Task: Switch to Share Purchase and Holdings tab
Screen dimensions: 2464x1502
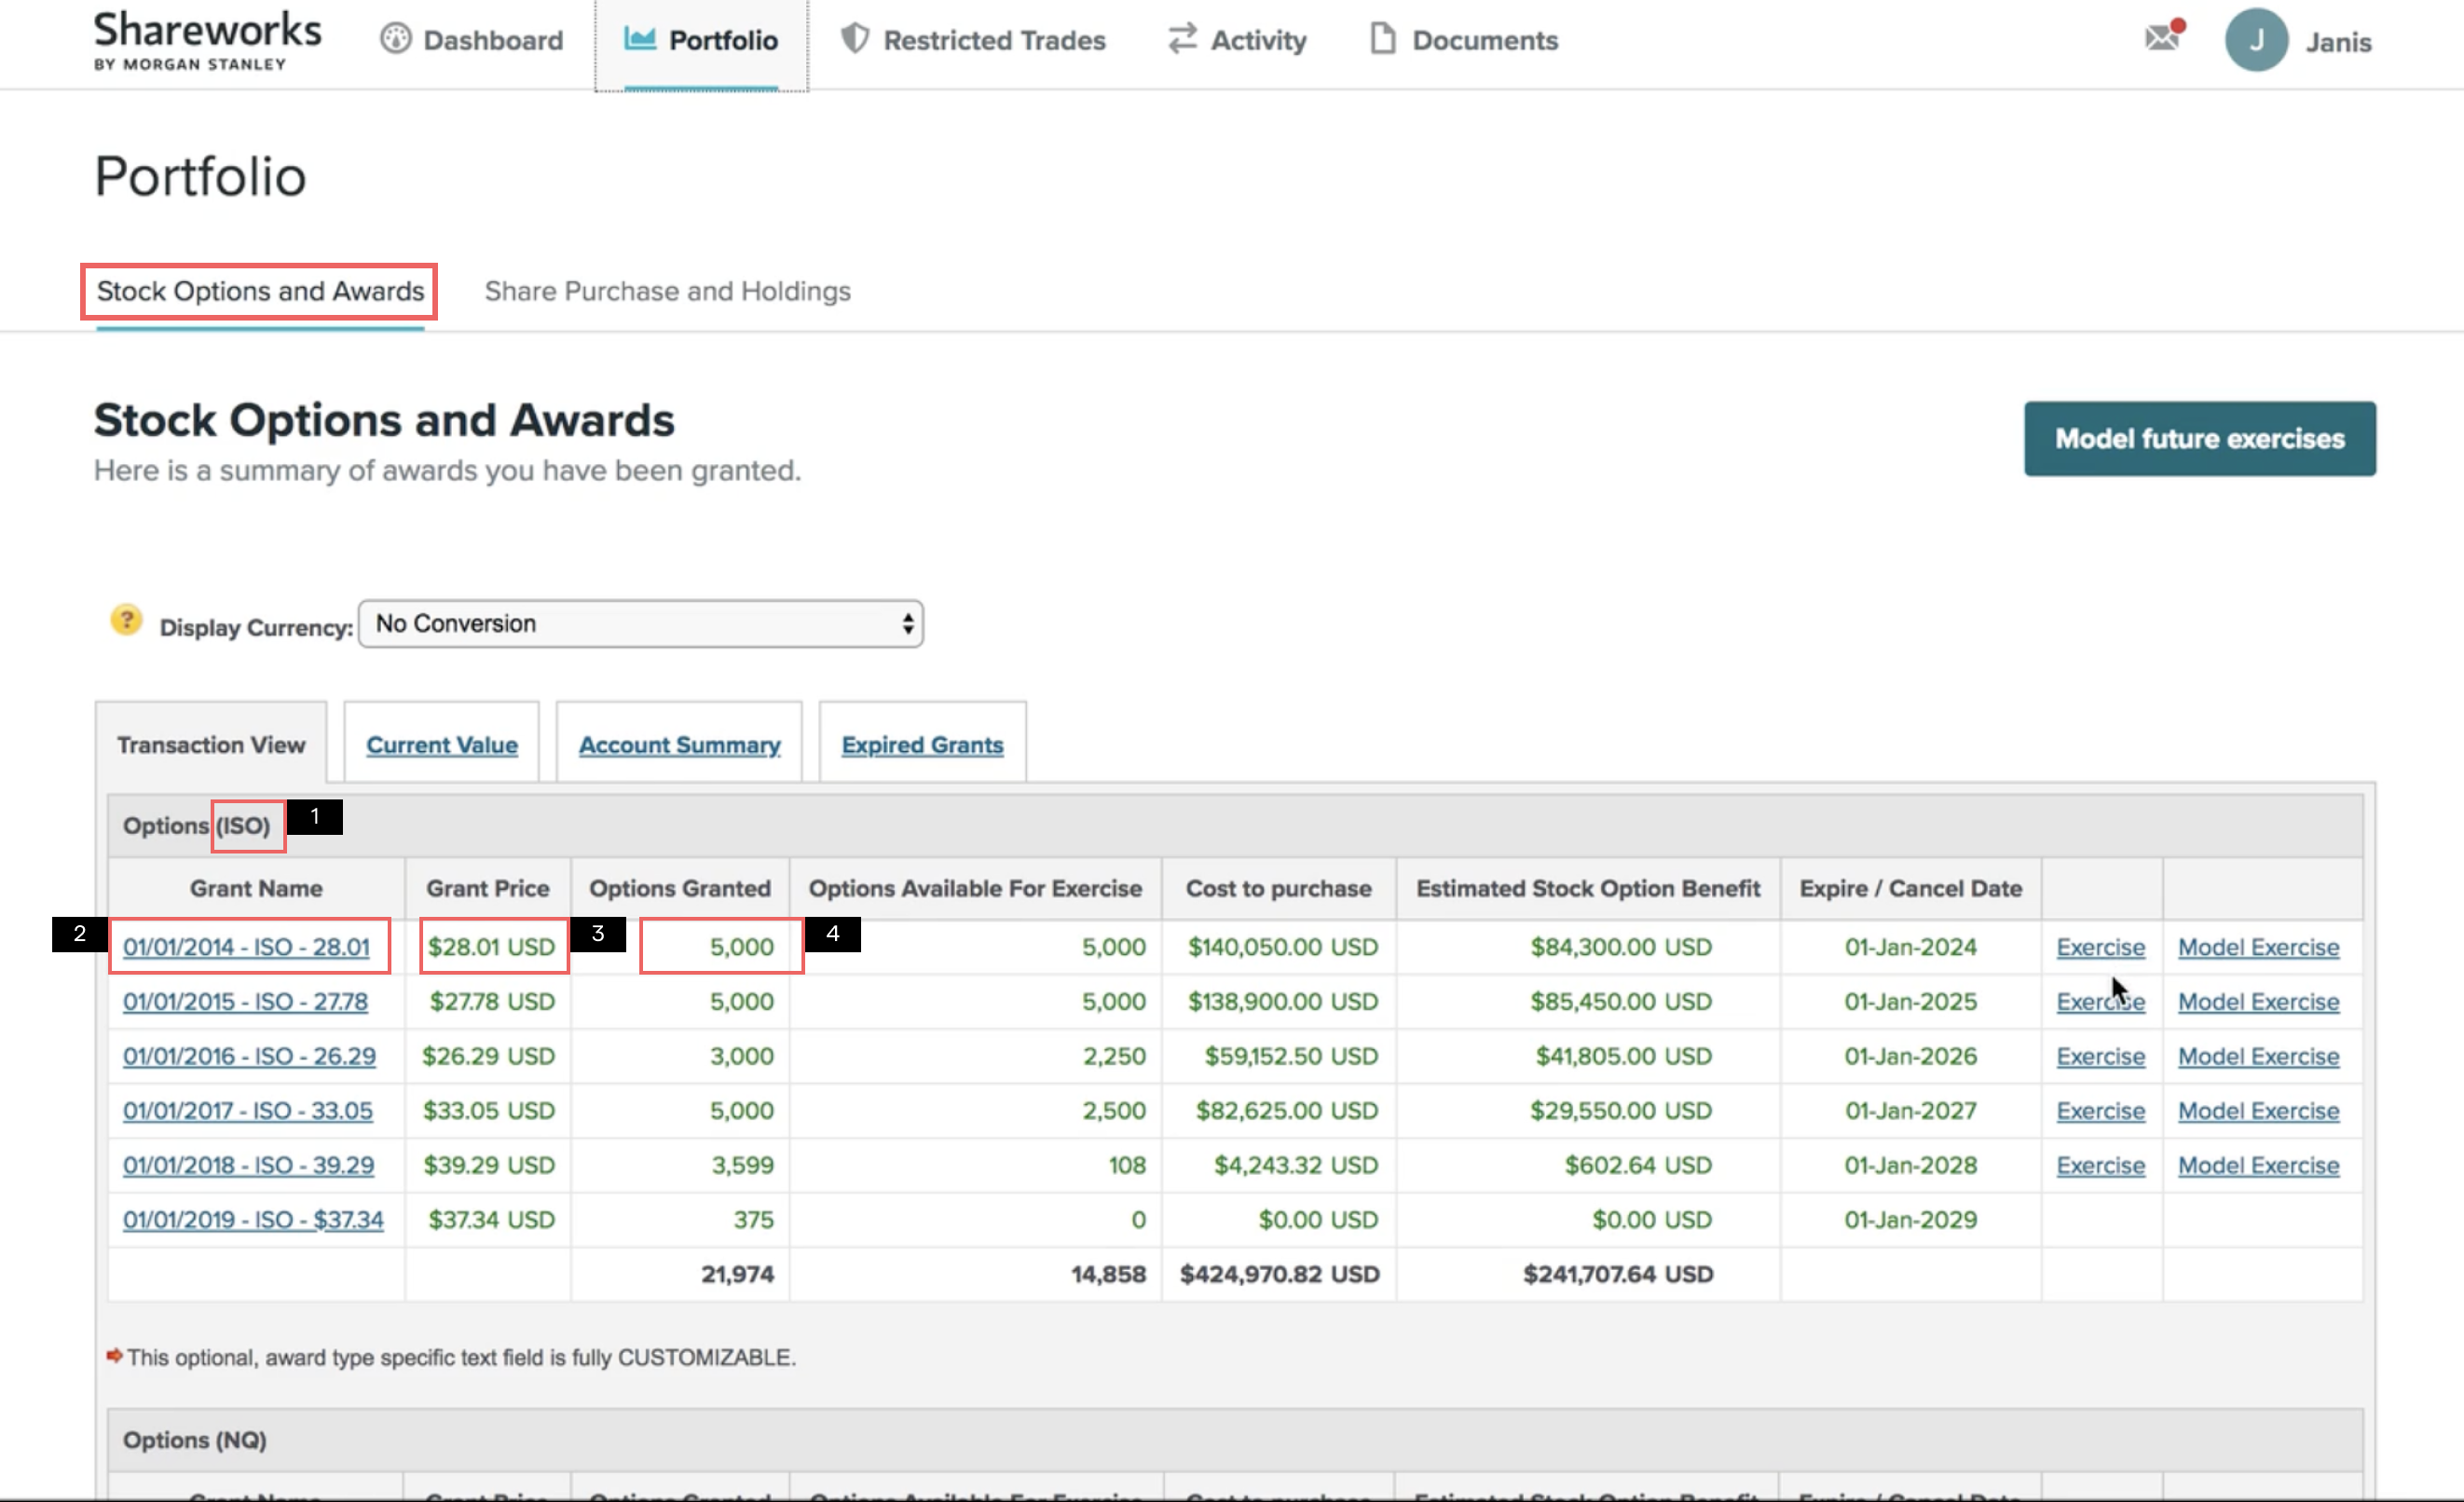Action: coord(667,291)
